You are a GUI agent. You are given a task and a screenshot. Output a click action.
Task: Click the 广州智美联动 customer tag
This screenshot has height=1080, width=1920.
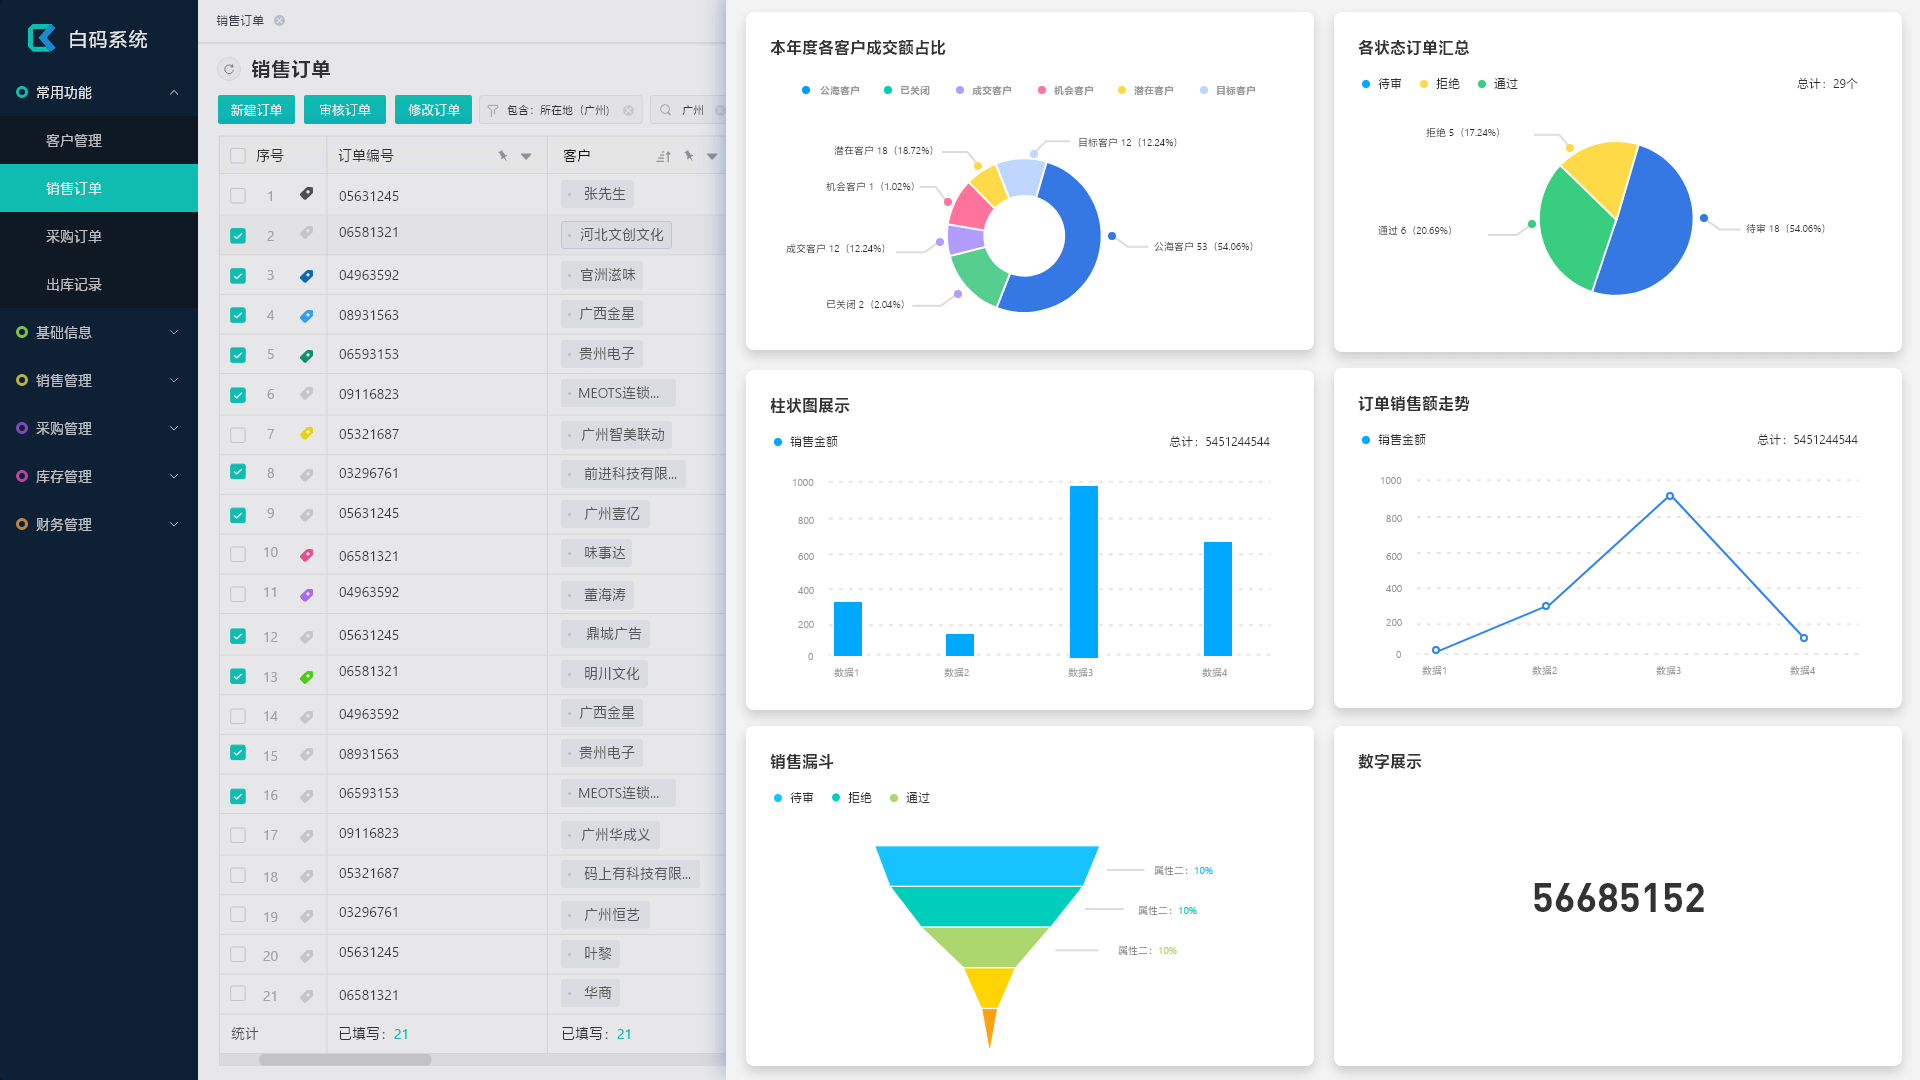tap(616, 435)
